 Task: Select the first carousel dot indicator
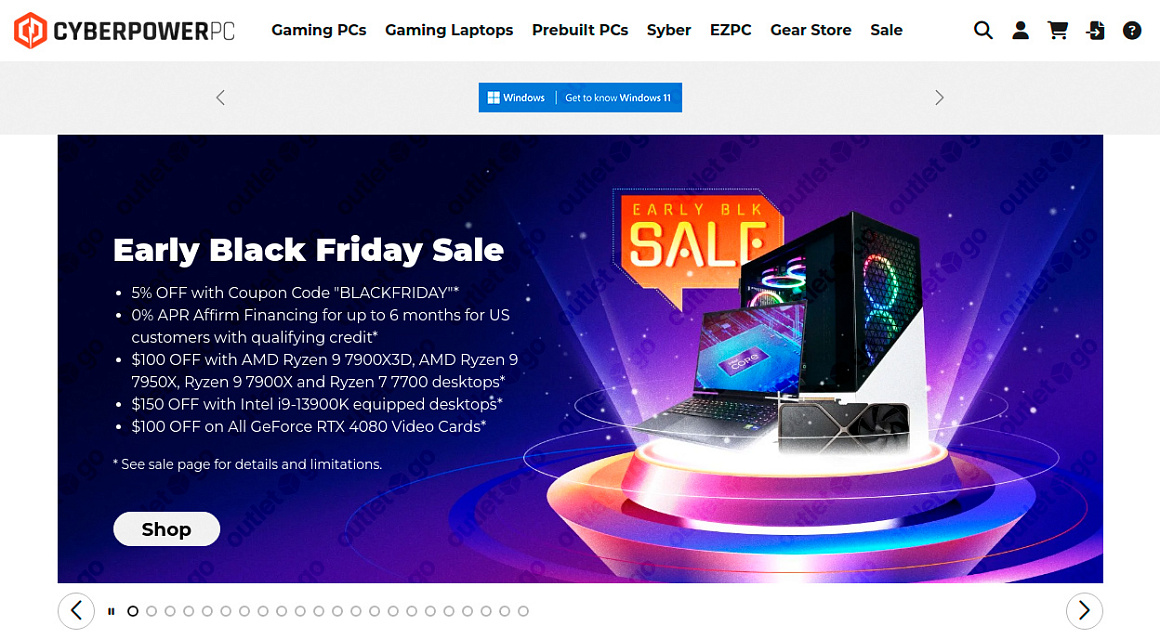(133, 611)
